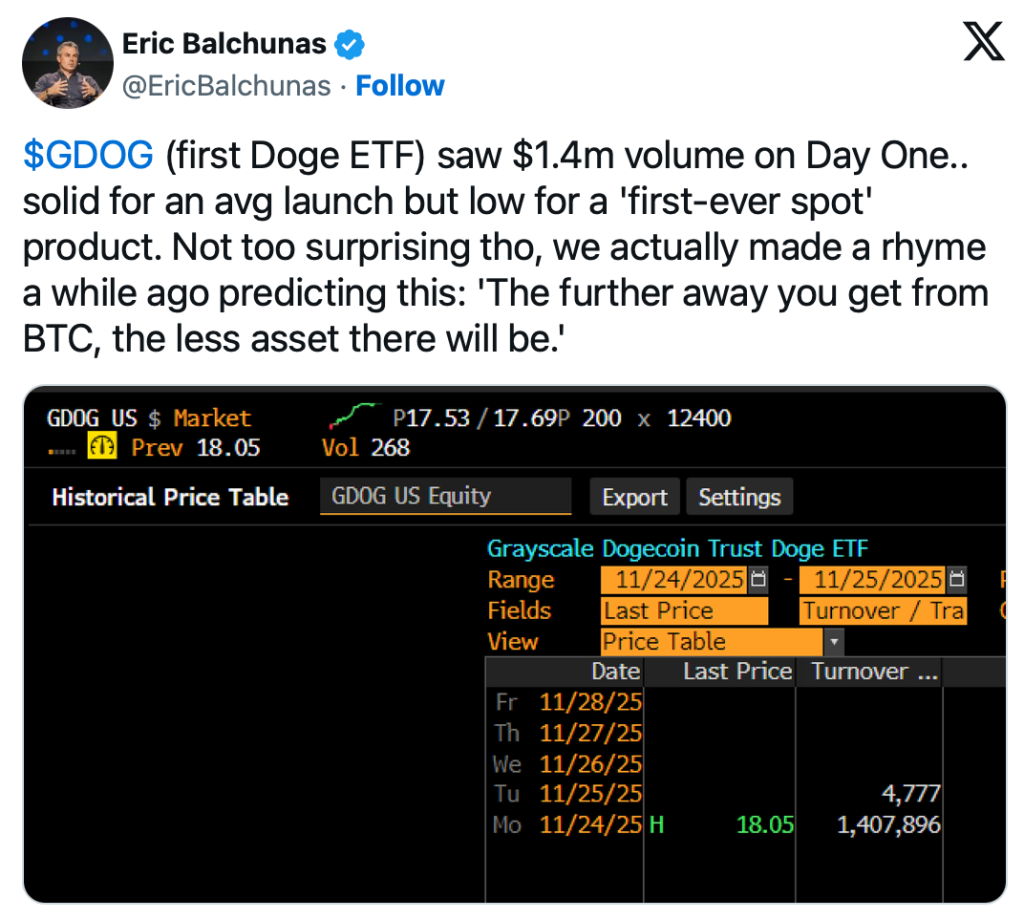Screen dimensions: 1024x919
Task: Select the Turnover column header
Action: point(874,672)
